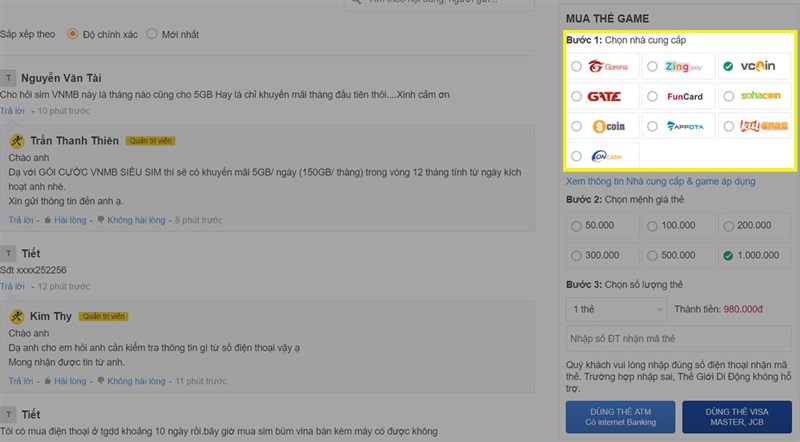
Task: Open the '1 thẻ' quantity dropdown
Action: point(616,309)
